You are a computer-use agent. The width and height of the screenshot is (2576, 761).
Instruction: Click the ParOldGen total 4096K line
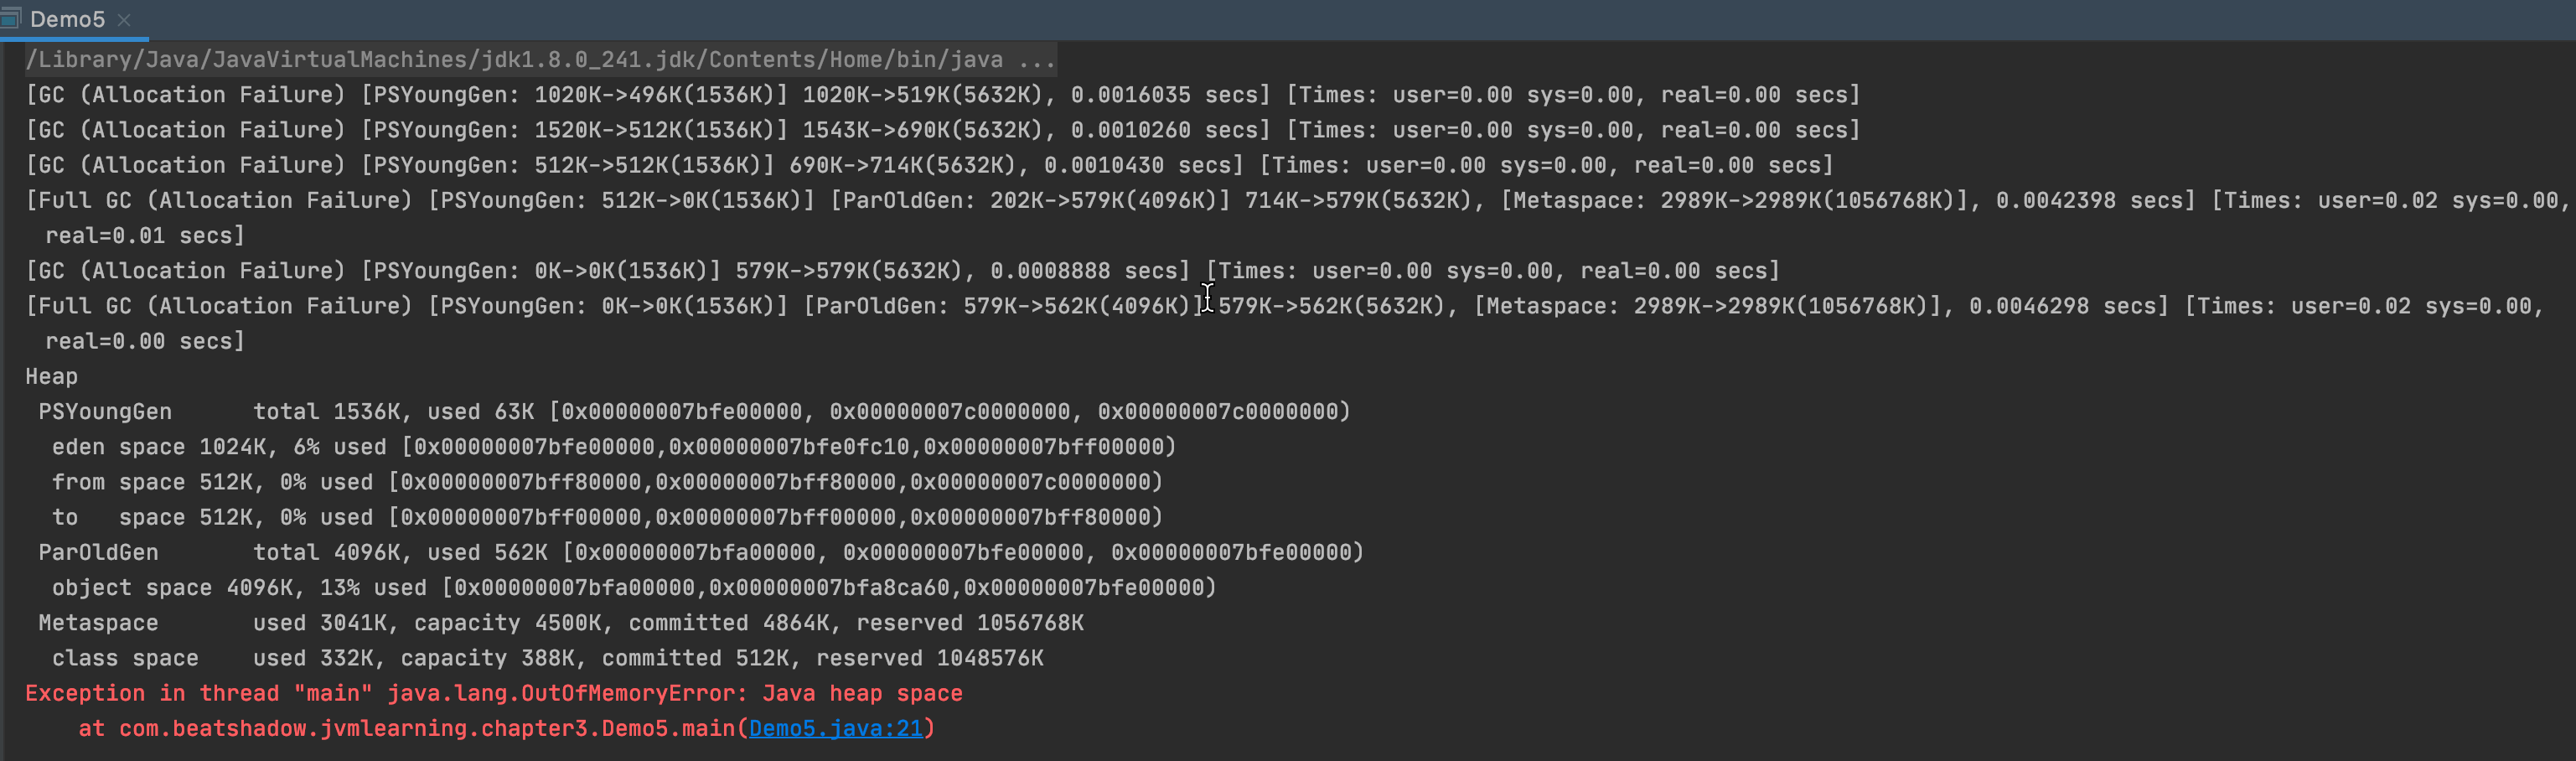click(x=700, y=553)
